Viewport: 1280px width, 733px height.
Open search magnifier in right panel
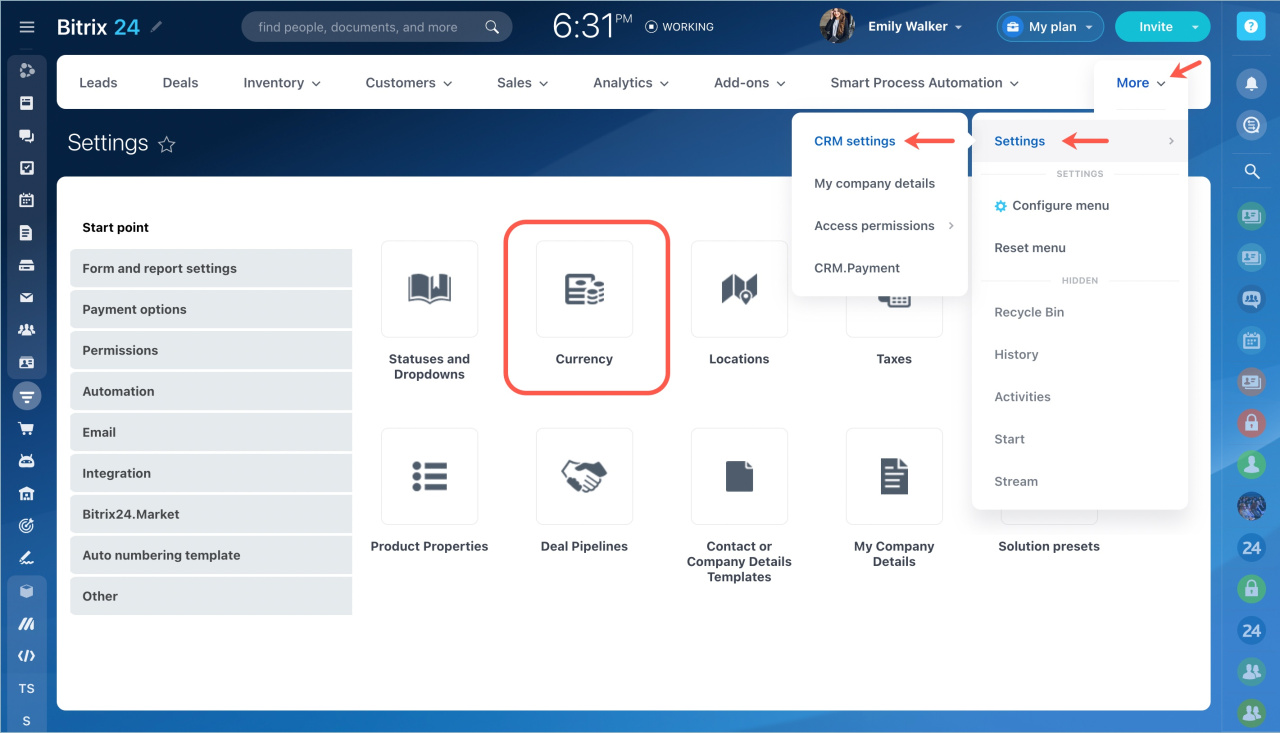point(1251,172)
